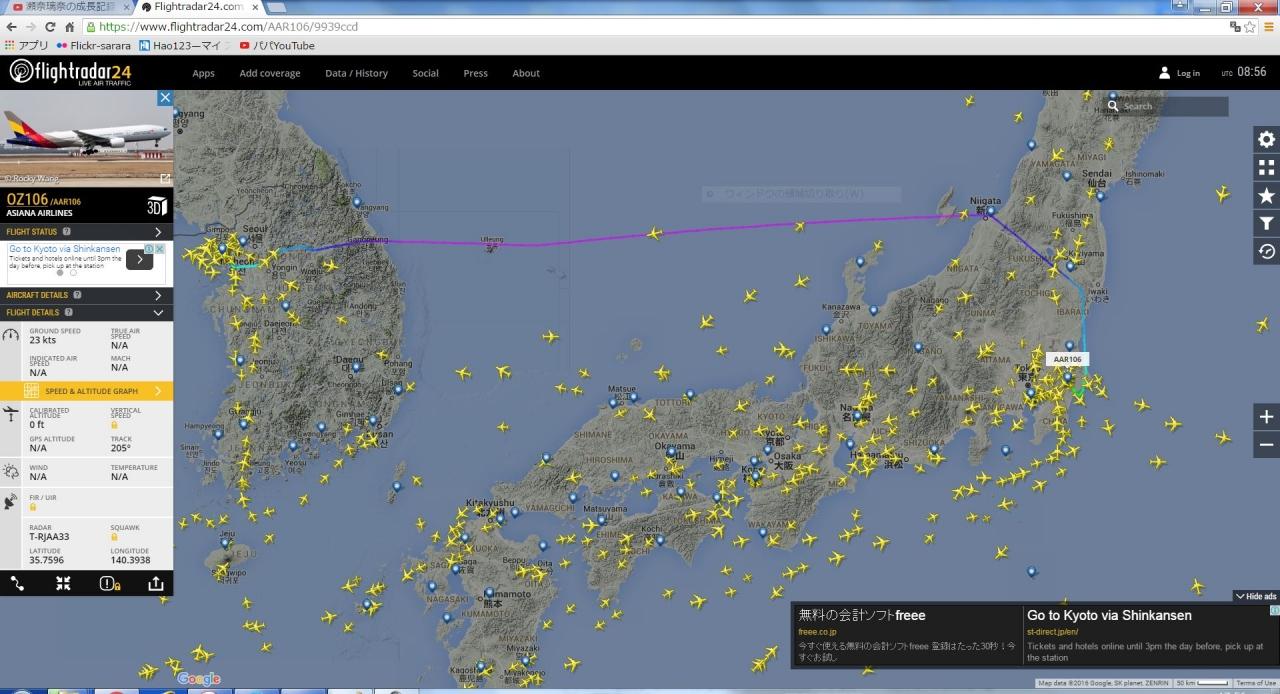Collapse the Flight Details section

point(86,312)
